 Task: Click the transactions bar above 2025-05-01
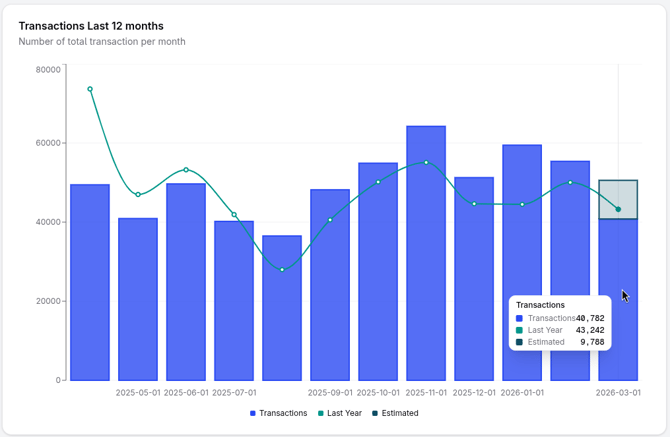pyautogui.click(x=138, y=299)
